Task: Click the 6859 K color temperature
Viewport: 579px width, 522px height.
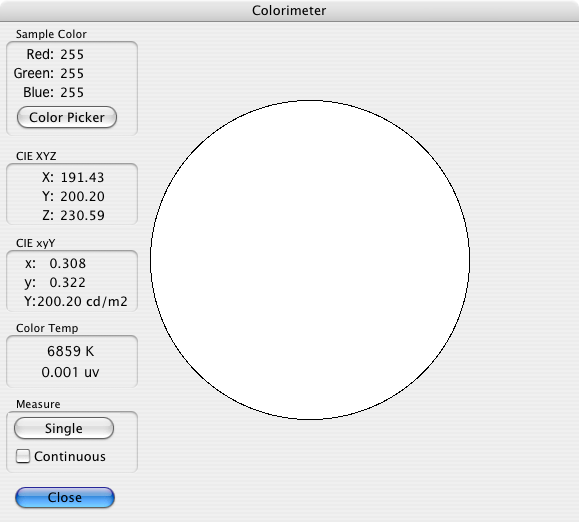Action: click(x=71, y=351)
